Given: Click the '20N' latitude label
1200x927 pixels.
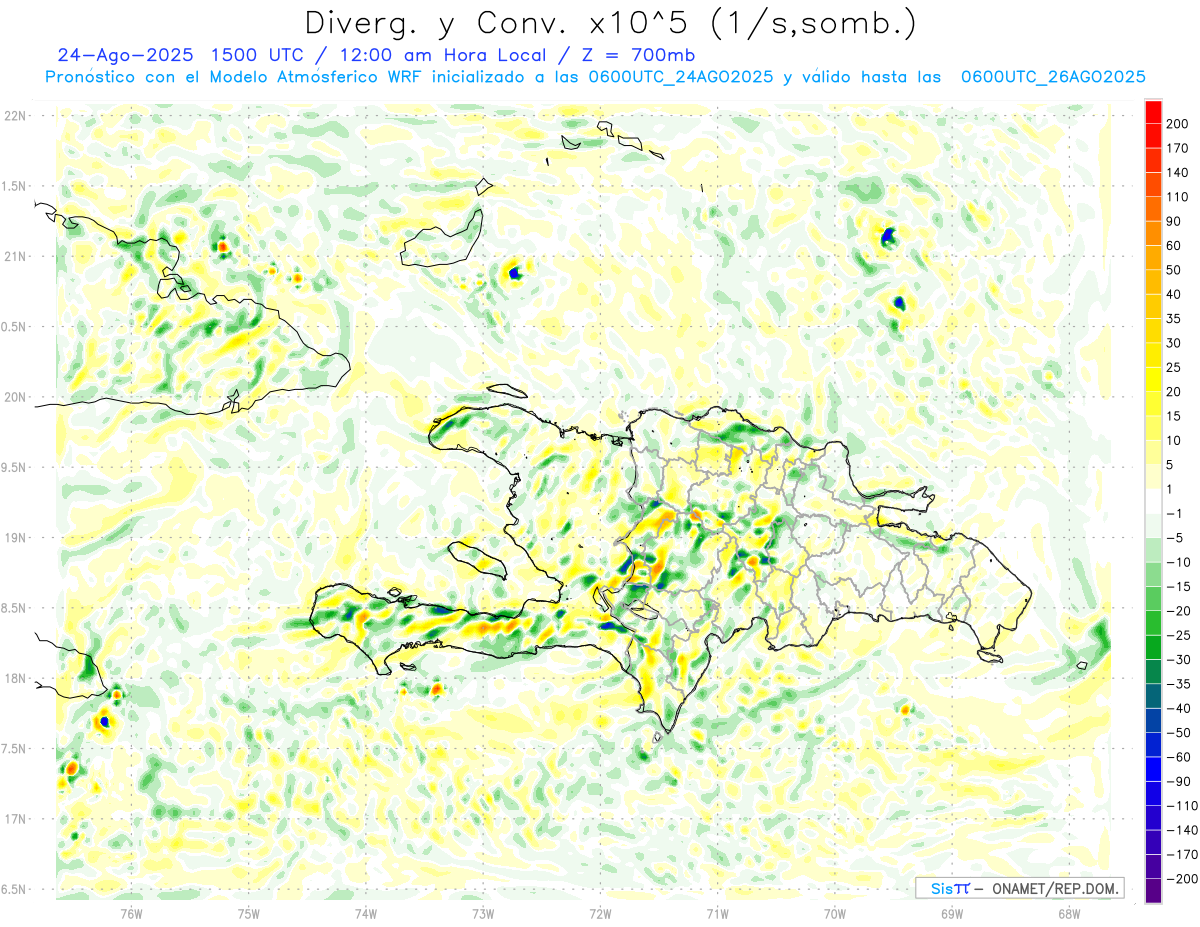Looking at the screenshot, I should (x=17, y=397).
